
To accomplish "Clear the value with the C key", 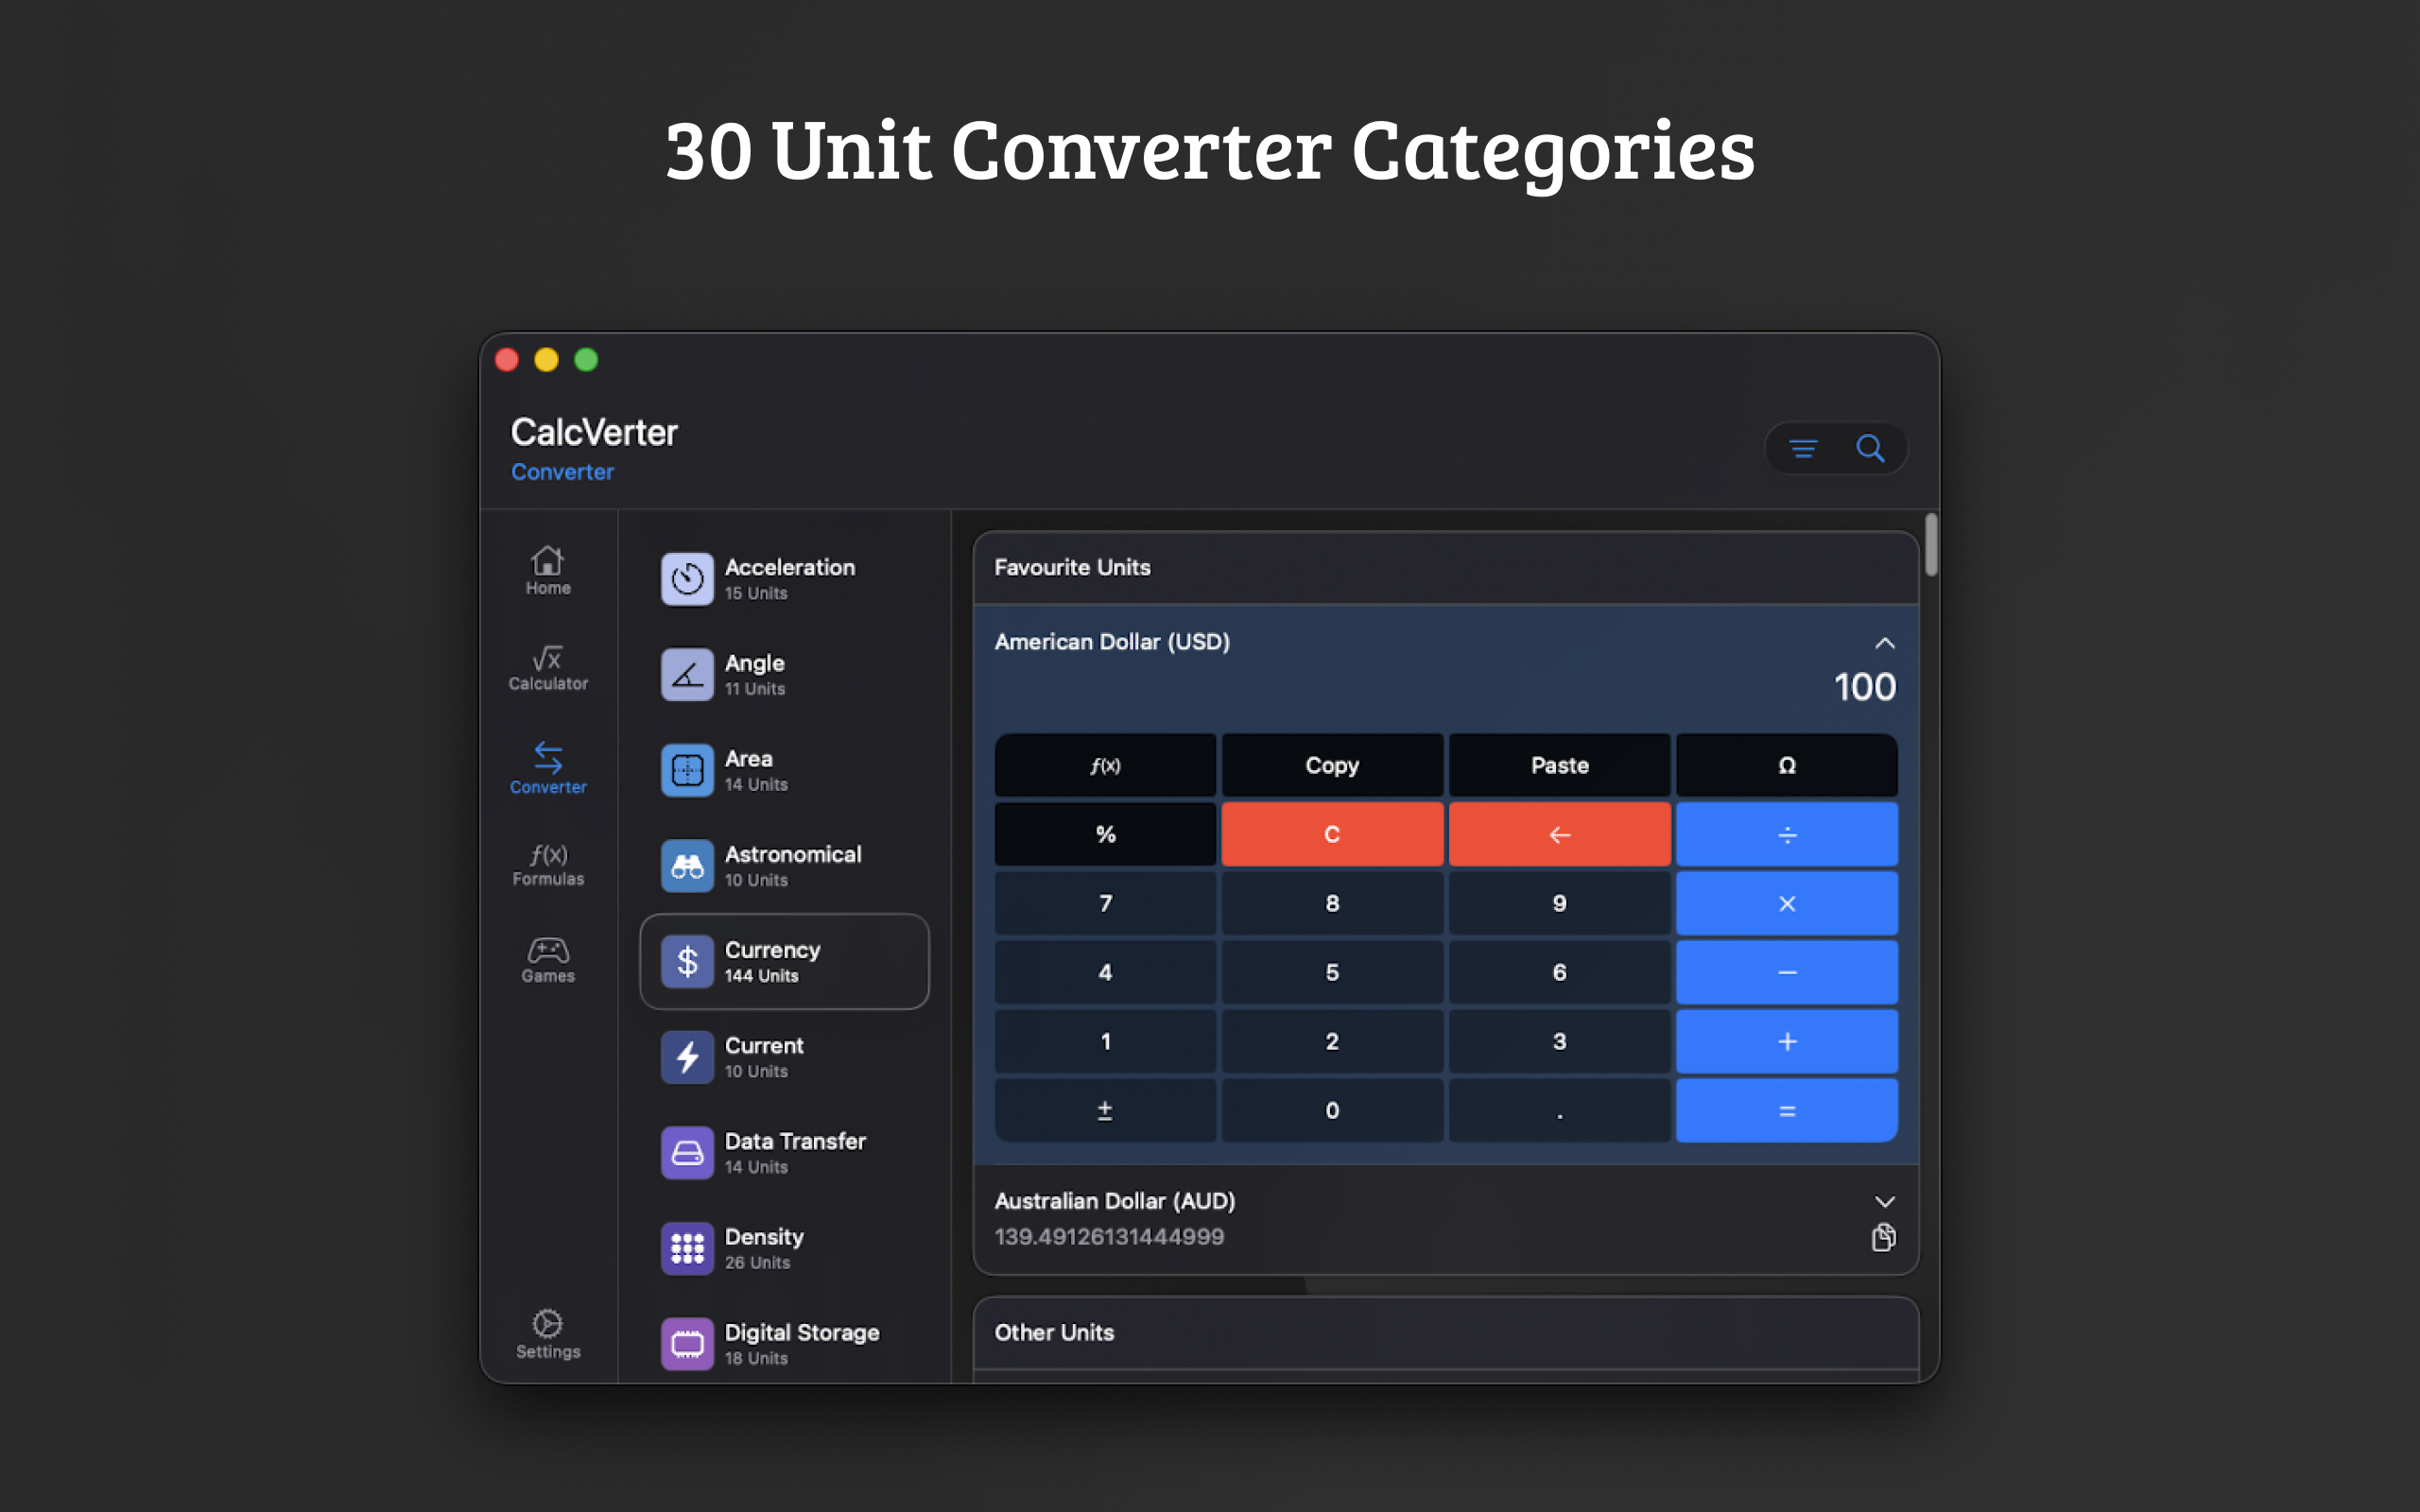I will point(1332,834).
